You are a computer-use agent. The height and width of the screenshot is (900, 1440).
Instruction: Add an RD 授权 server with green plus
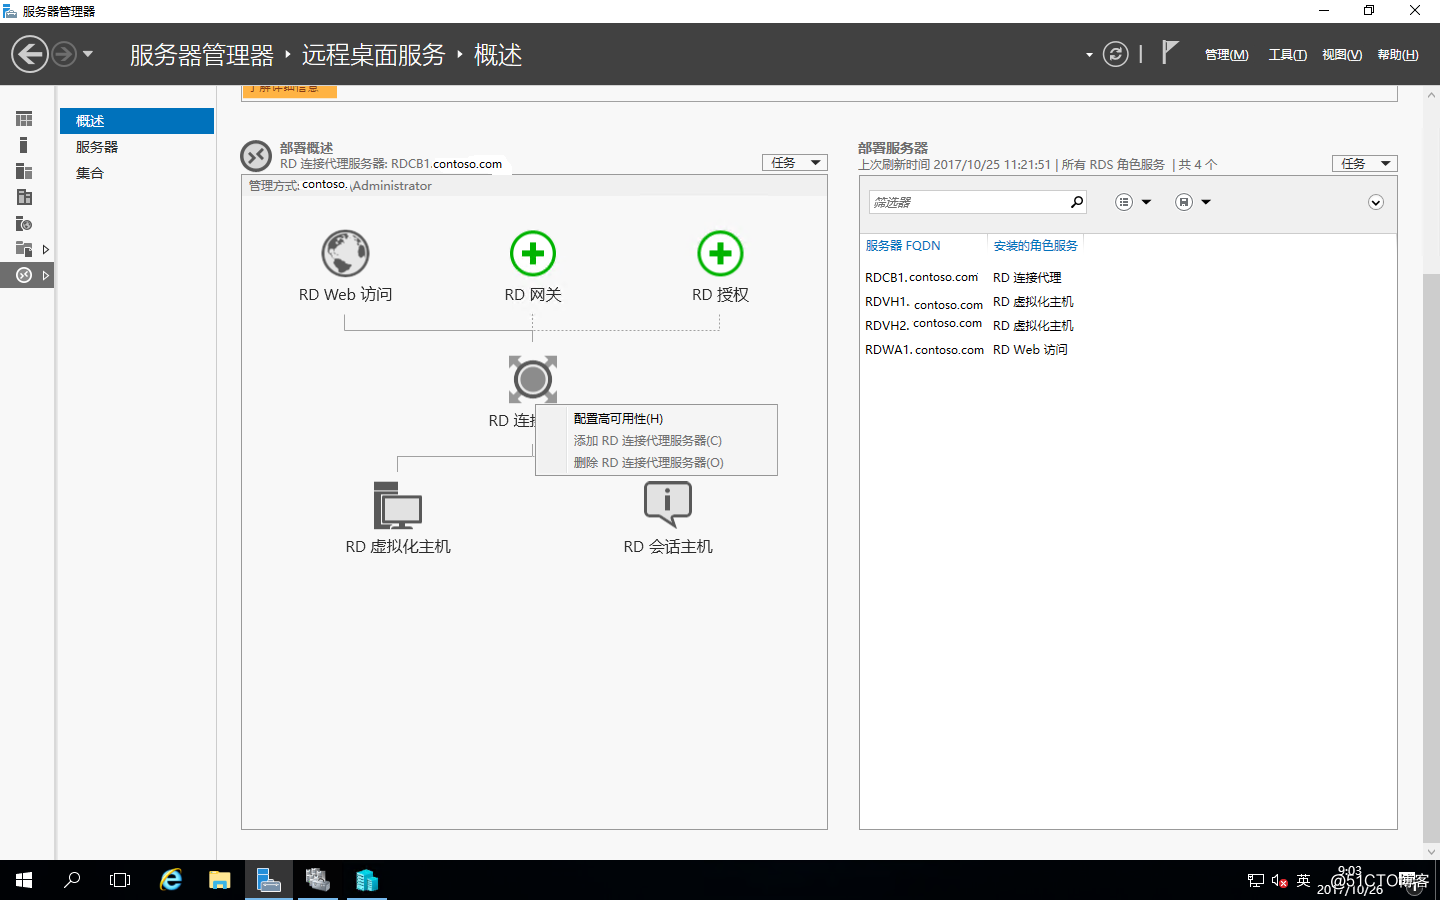(720, 254)
